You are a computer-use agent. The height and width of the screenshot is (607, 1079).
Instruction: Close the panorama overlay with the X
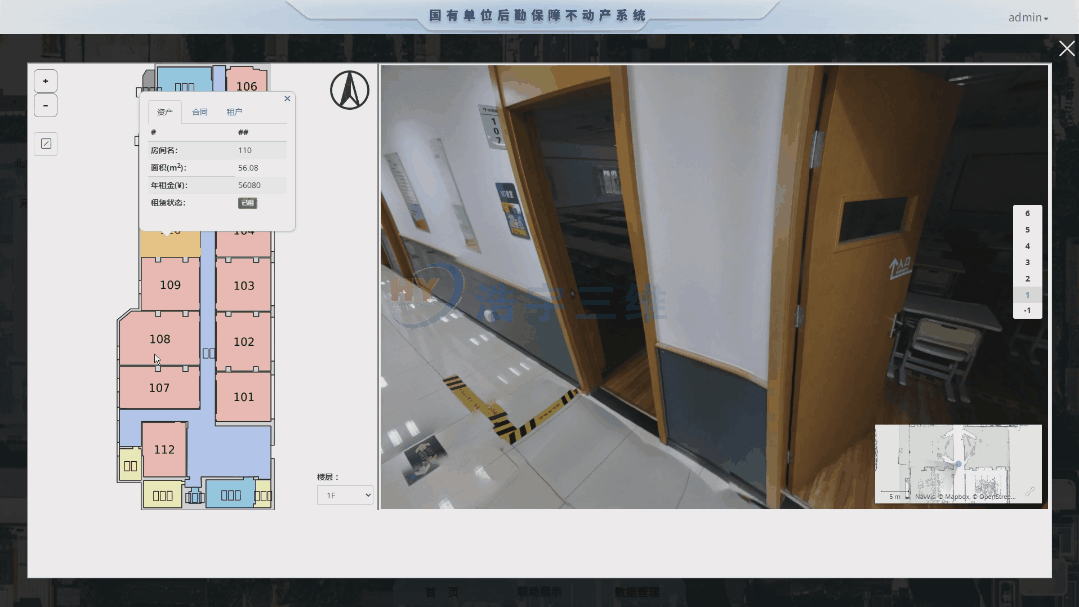(1067, 48)
